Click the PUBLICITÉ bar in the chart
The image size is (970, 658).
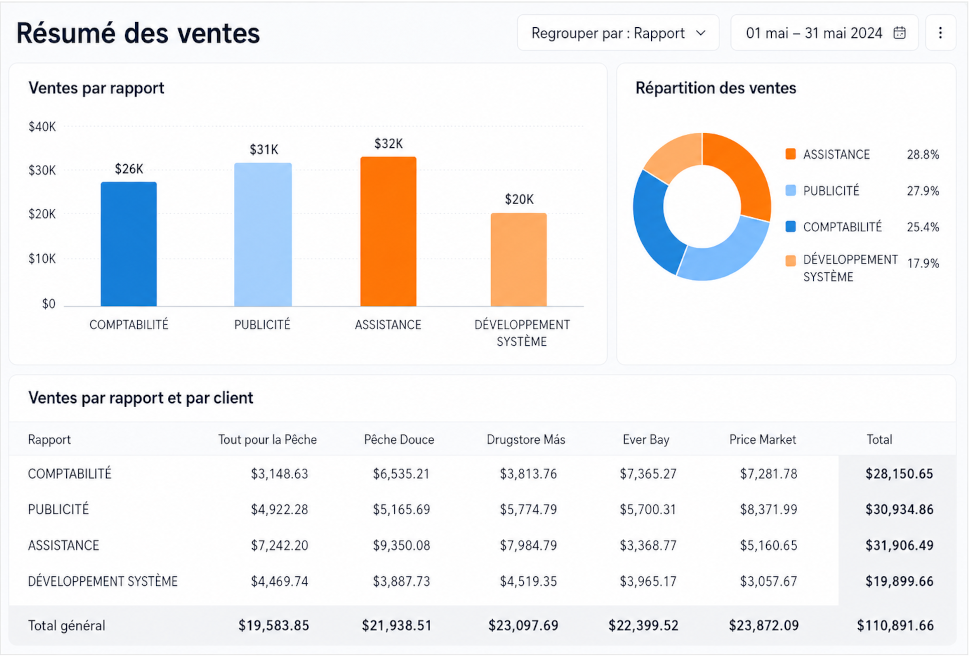click(263, 234)
